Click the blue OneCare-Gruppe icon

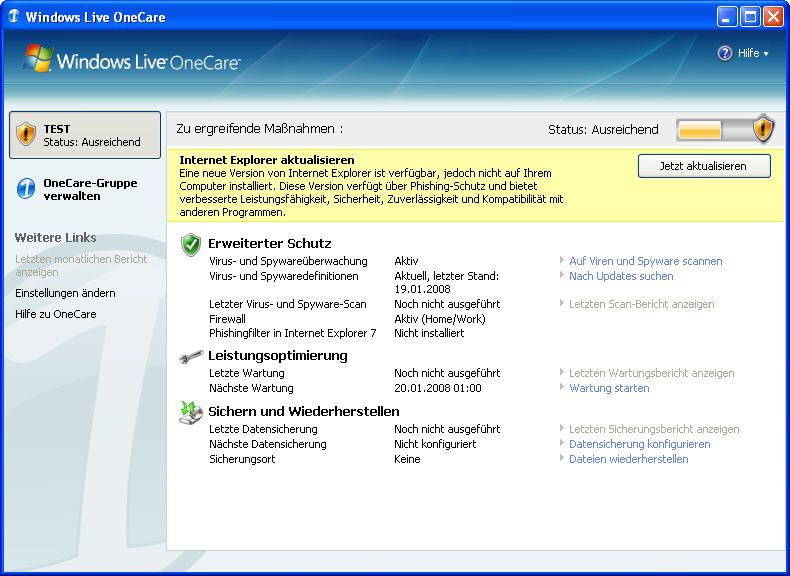pyautogui.click(x=26, y=189)
